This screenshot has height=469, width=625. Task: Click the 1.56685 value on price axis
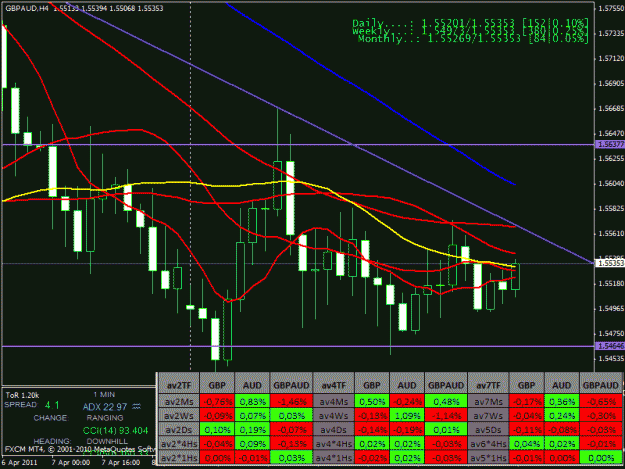(x=611, y=108)
